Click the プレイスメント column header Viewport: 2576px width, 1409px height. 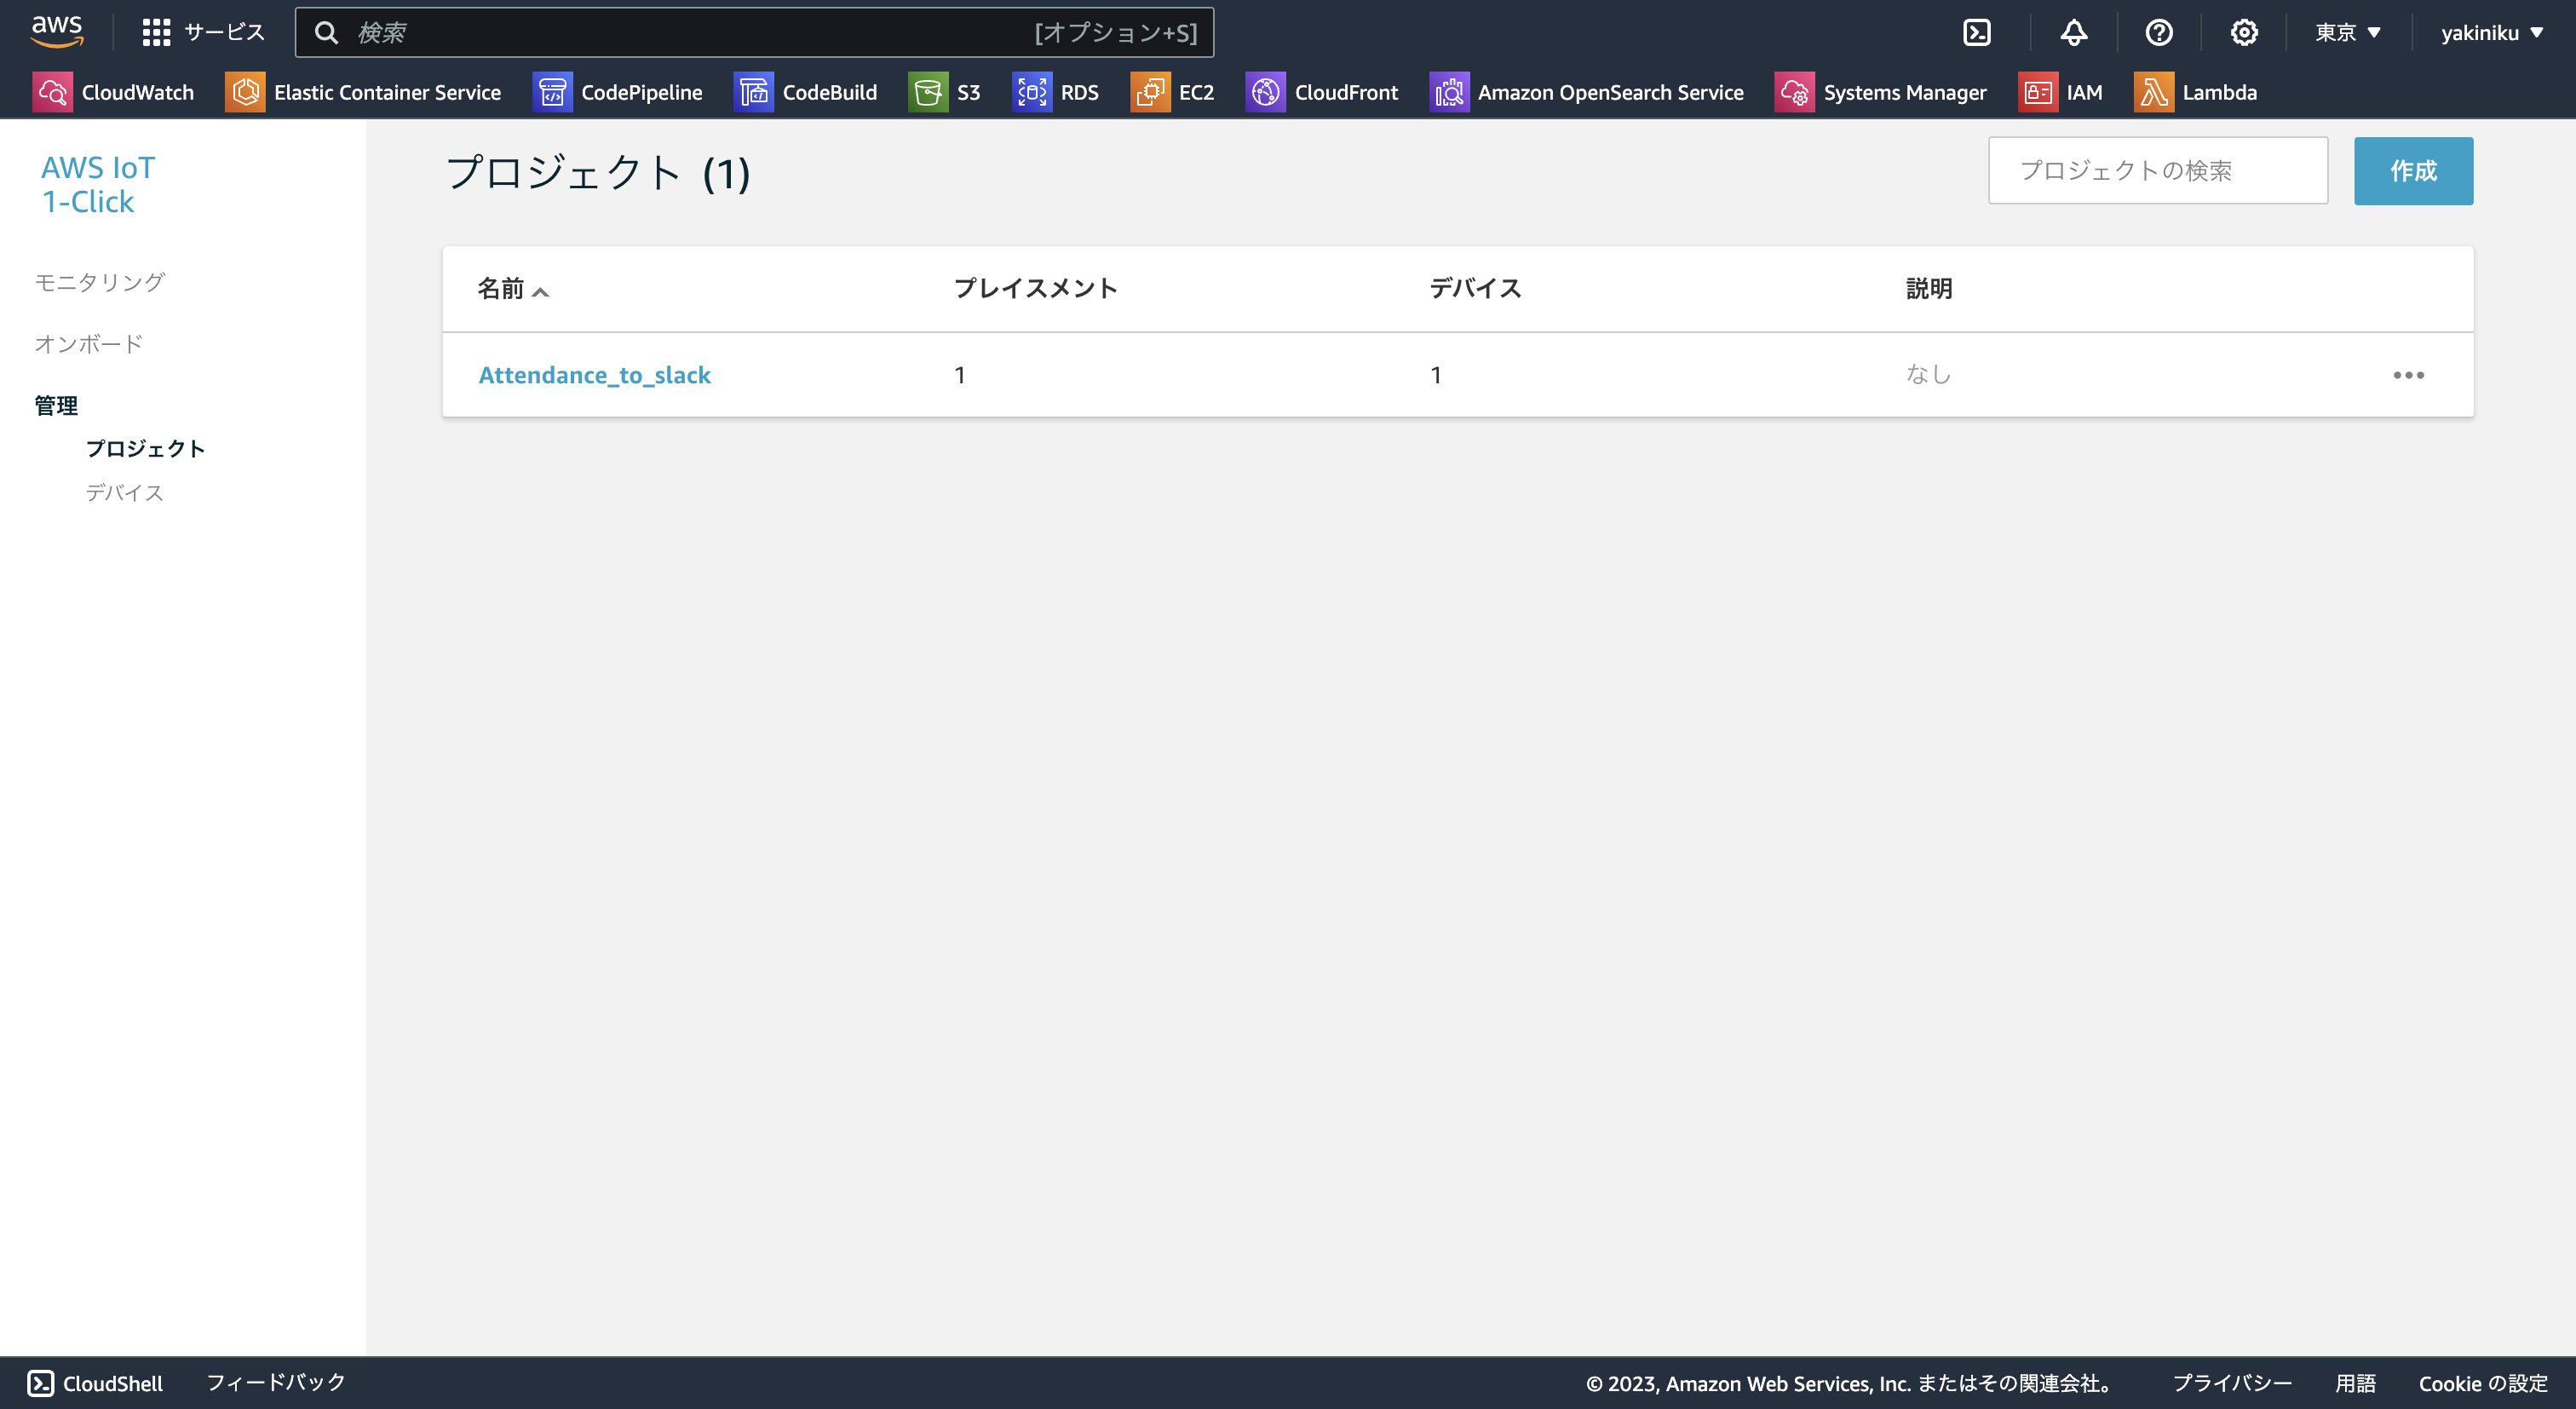point(1035,289)
